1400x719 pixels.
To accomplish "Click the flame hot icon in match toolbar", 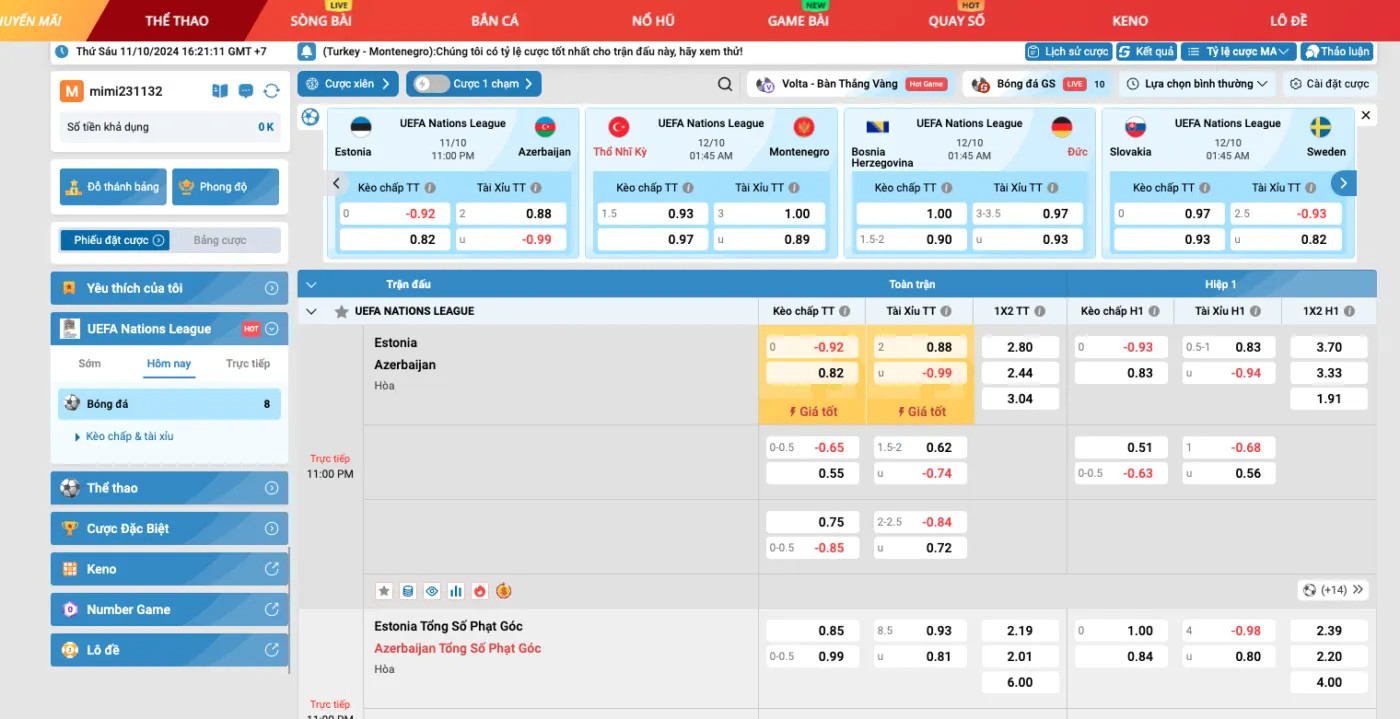I will (480, 591).
